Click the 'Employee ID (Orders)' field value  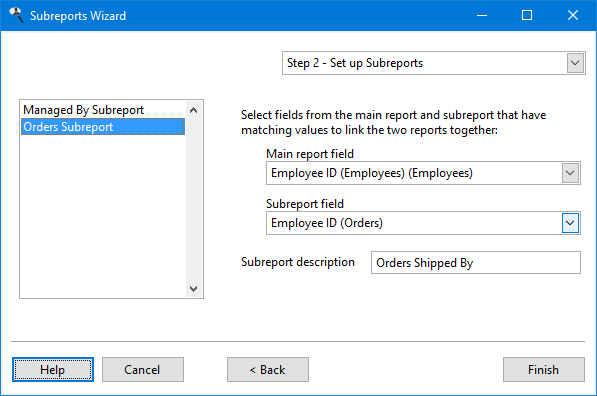pyautogui.click(x=327, y=223)
